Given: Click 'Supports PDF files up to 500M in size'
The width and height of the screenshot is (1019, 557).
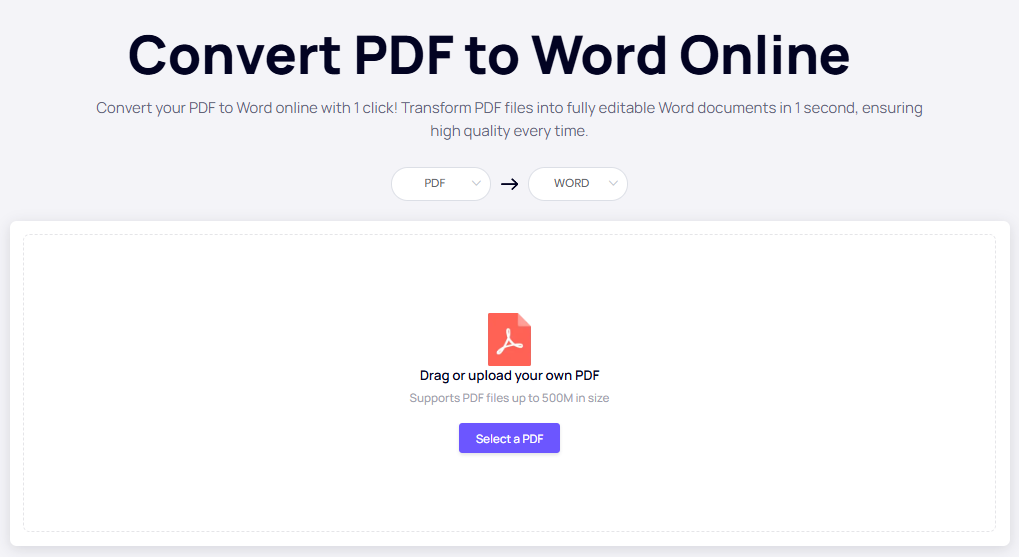Looking at the screenshot, I should click(510, 398).
